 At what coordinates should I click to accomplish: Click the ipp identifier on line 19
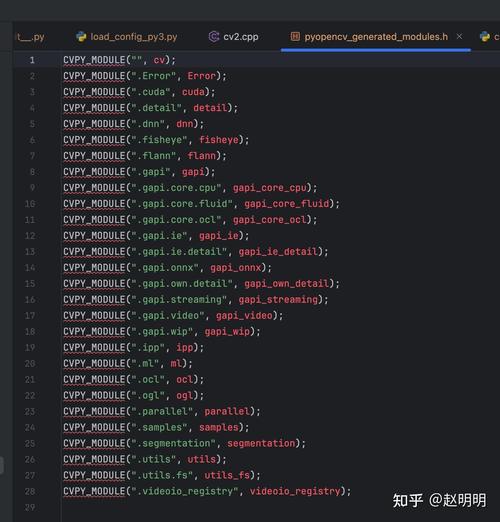185,348
